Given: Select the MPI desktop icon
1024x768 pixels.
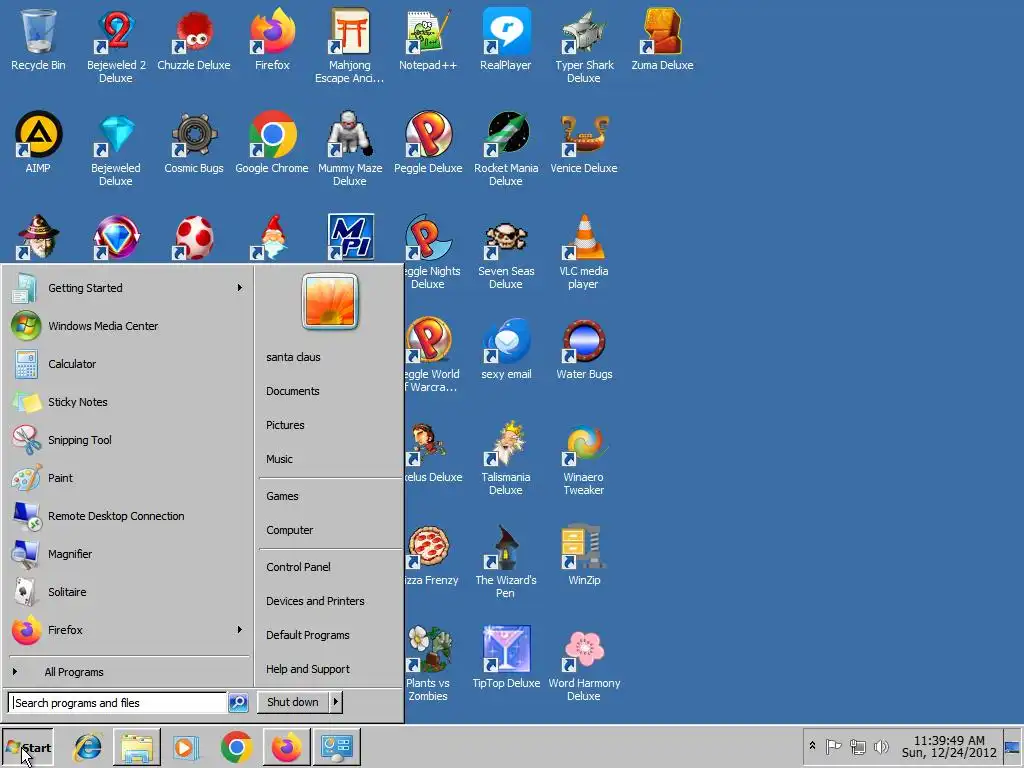Looking at the screenshot, I should [x=351, y=236].
